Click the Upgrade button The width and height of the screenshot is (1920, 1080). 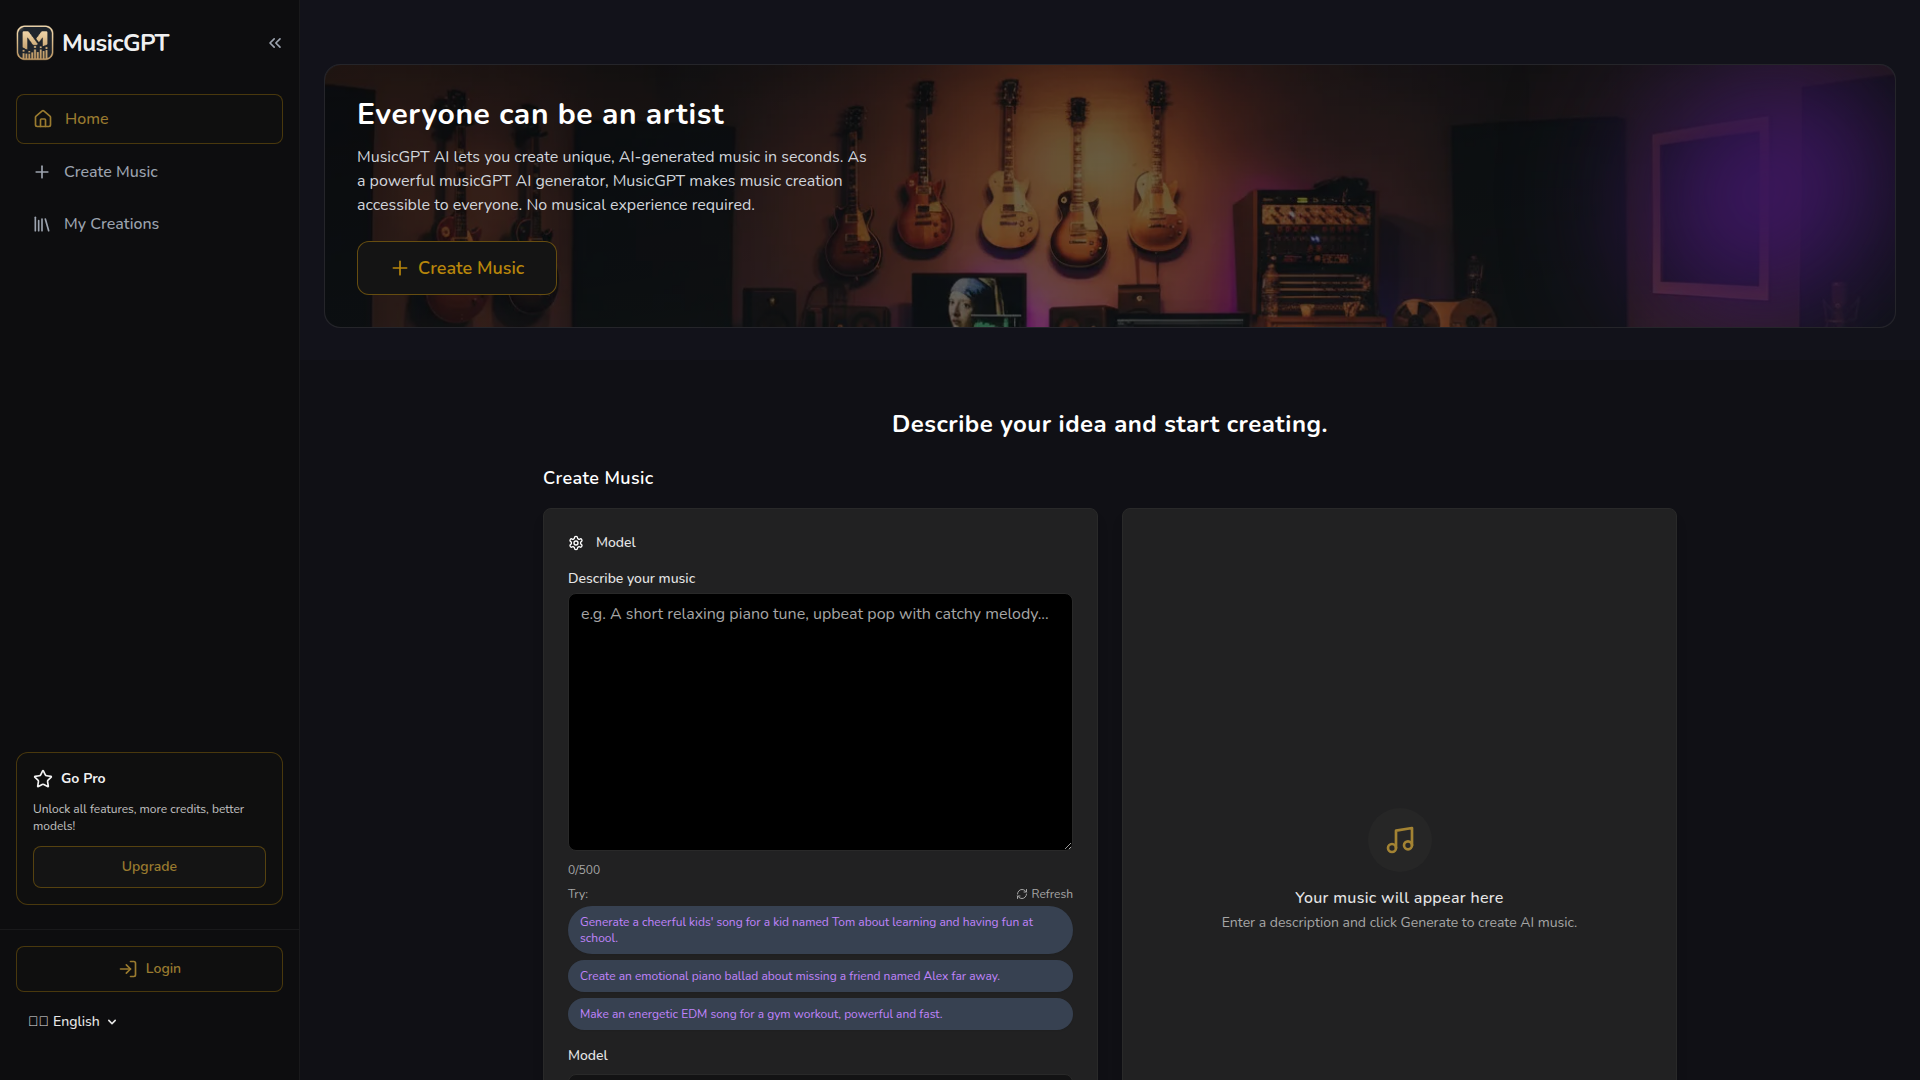[149, 867]
